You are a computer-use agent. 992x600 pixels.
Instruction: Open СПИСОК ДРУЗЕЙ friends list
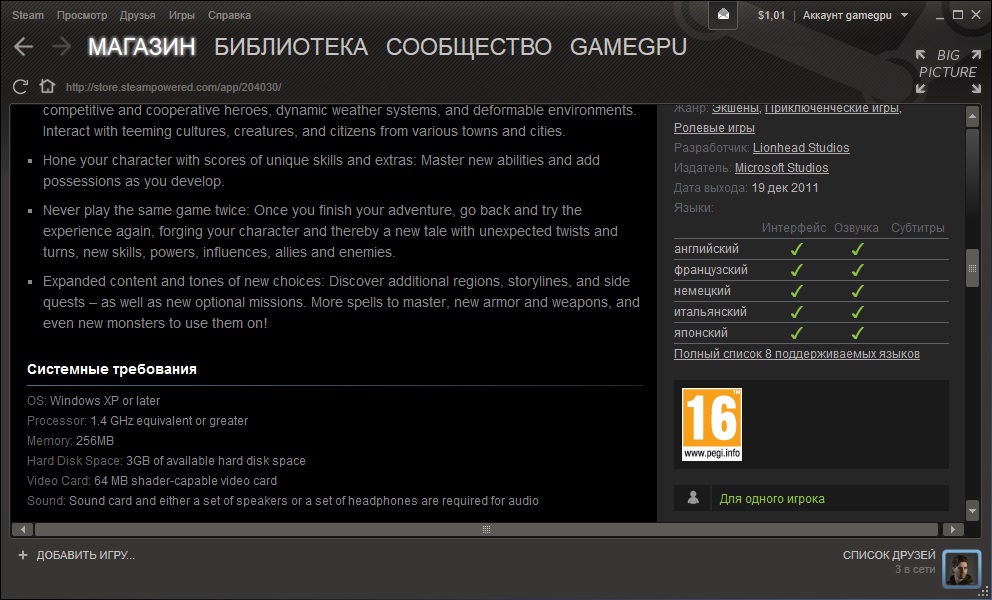click(x=889, y=555)
